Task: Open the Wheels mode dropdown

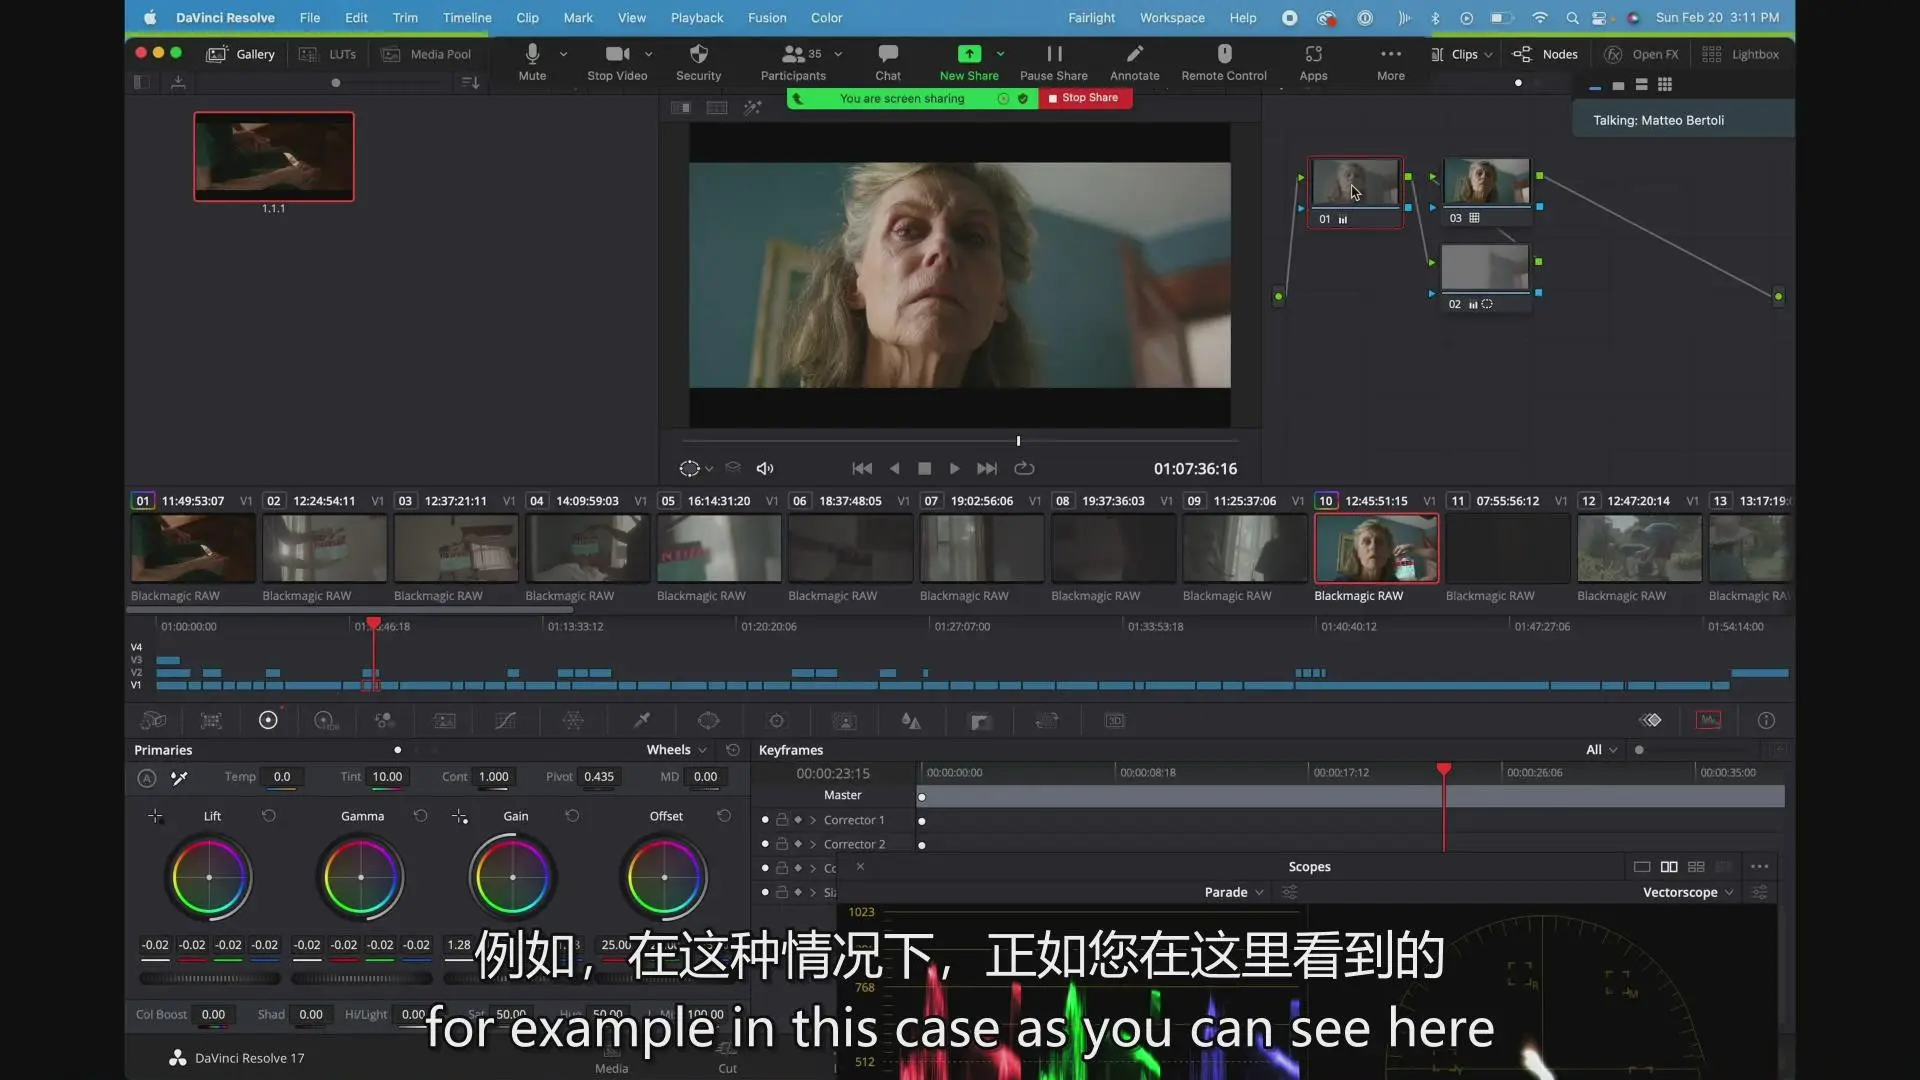Action: 677,750
